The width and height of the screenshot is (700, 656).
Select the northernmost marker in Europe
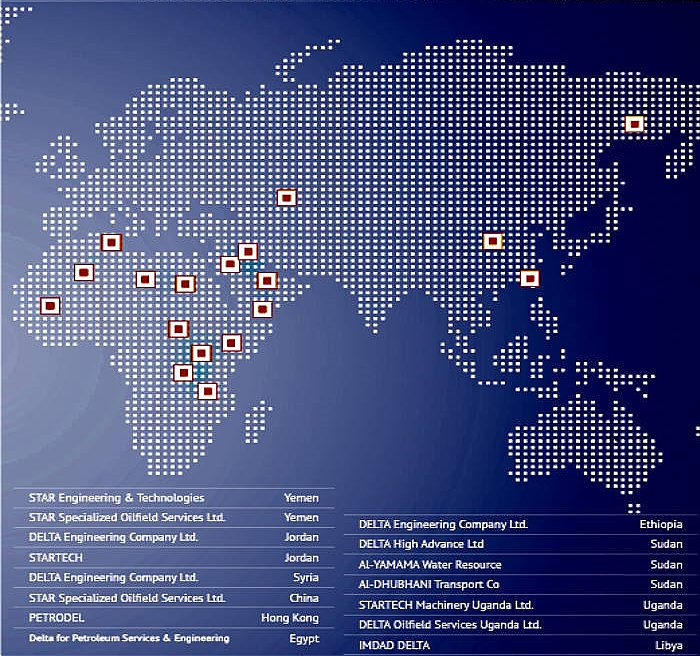pyautogui.click(x=111, y=242)
